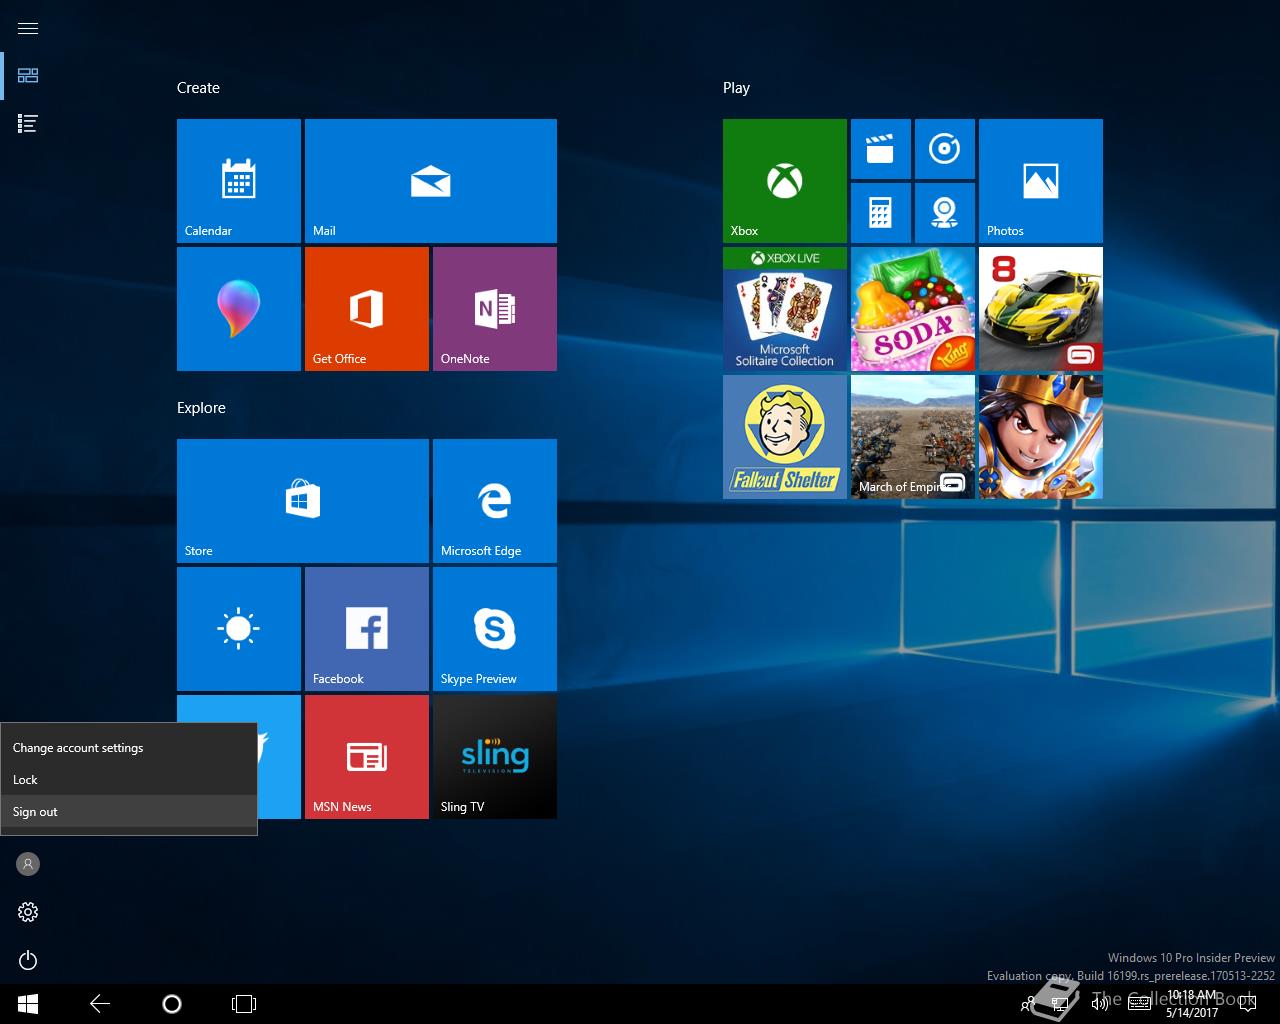Choose Lock from account menu
1280x1024 pixels.
(129, 780)
